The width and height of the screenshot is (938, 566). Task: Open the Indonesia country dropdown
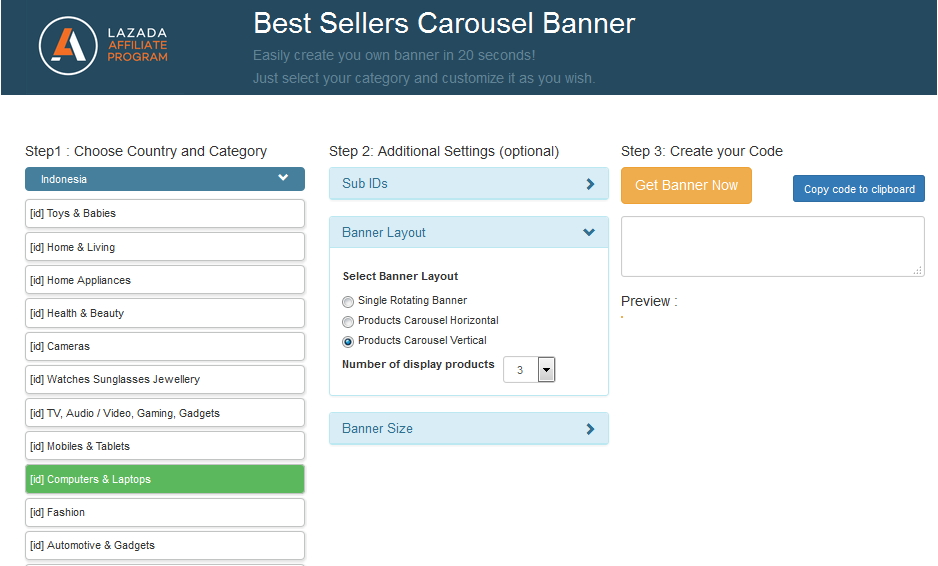(165, 179)
